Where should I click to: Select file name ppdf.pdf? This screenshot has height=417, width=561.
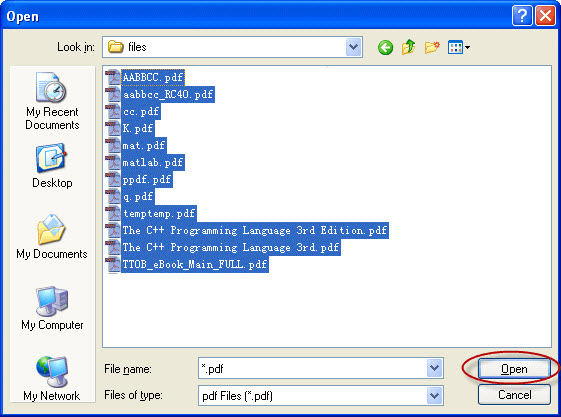point(147,180)
